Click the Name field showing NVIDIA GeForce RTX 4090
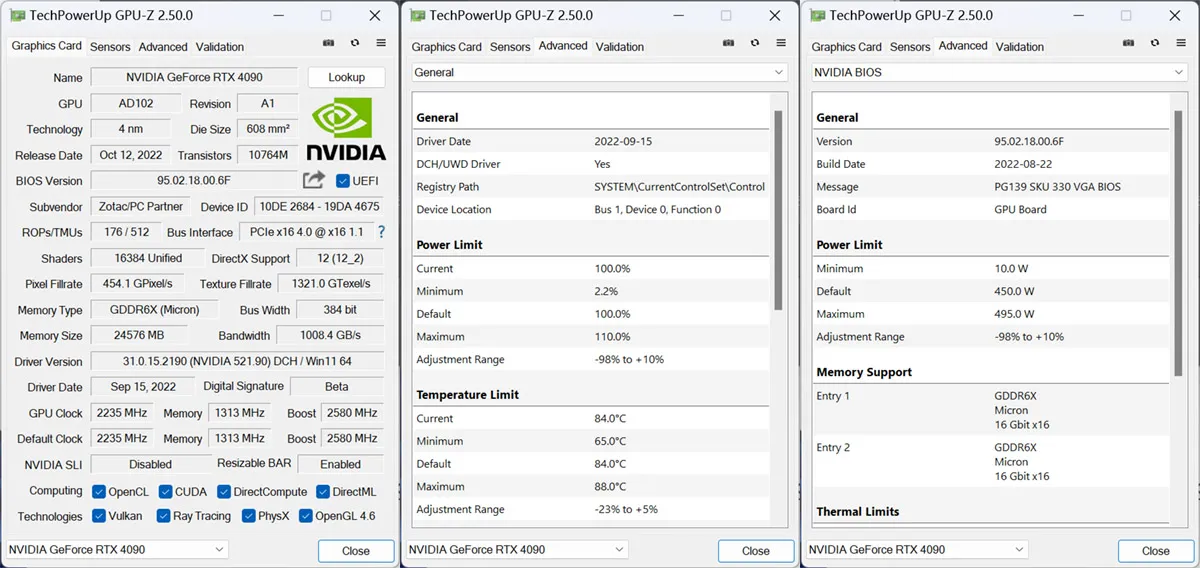The height and width of the screenshot is (568, 1200). point(195,78)
